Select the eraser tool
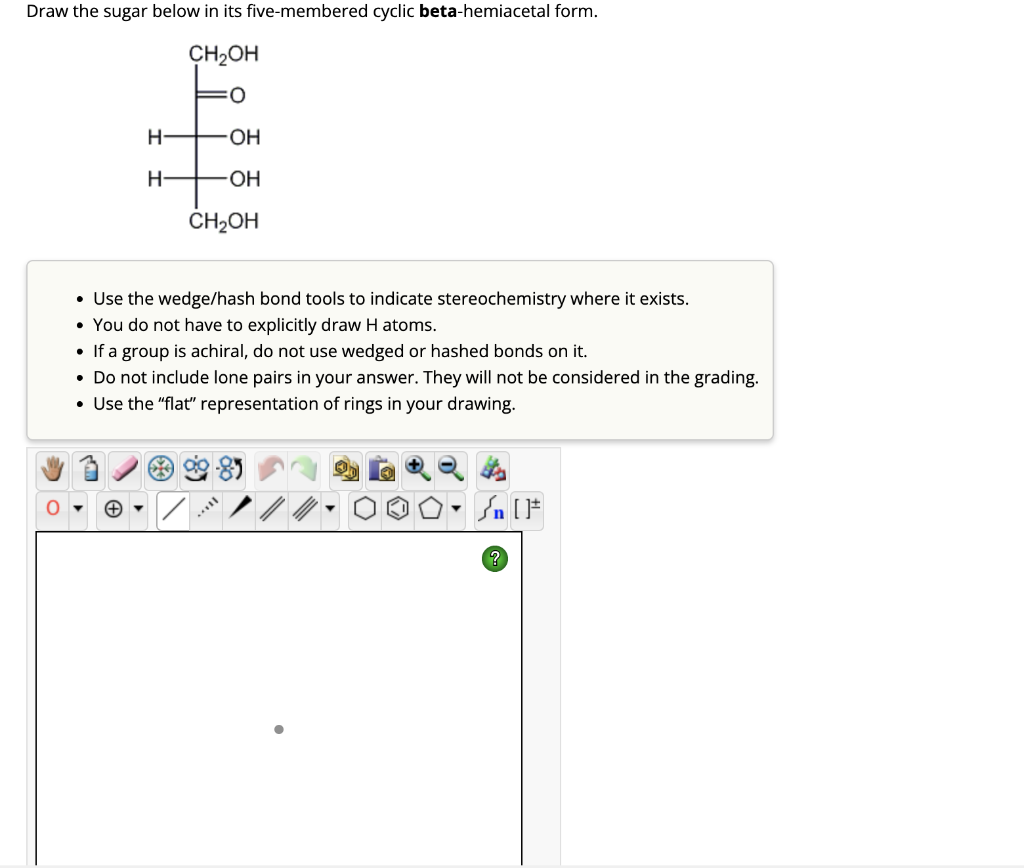 pos(123,468)
